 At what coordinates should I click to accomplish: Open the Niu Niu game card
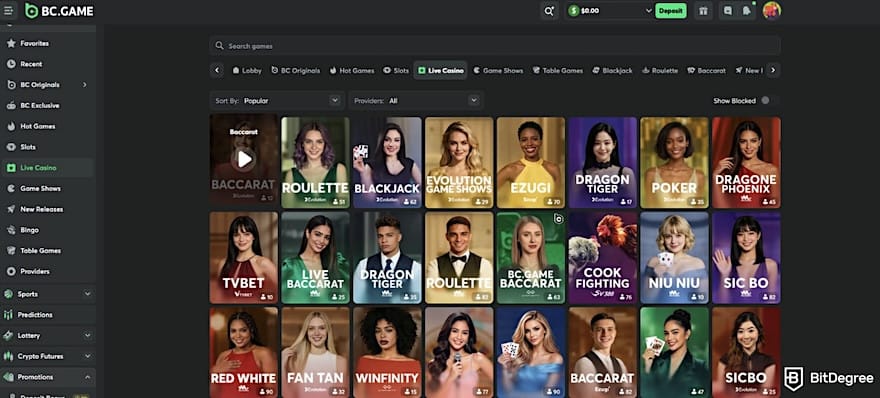[675, 258]
